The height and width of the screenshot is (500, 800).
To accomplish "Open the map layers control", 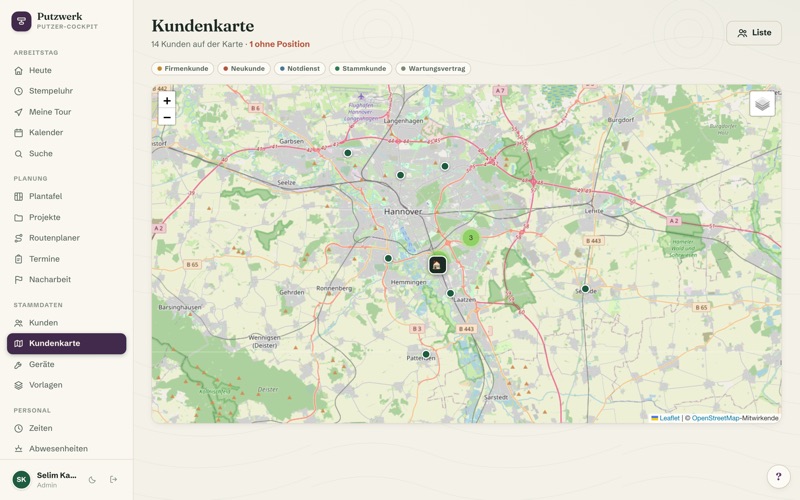I will (762, 104).
